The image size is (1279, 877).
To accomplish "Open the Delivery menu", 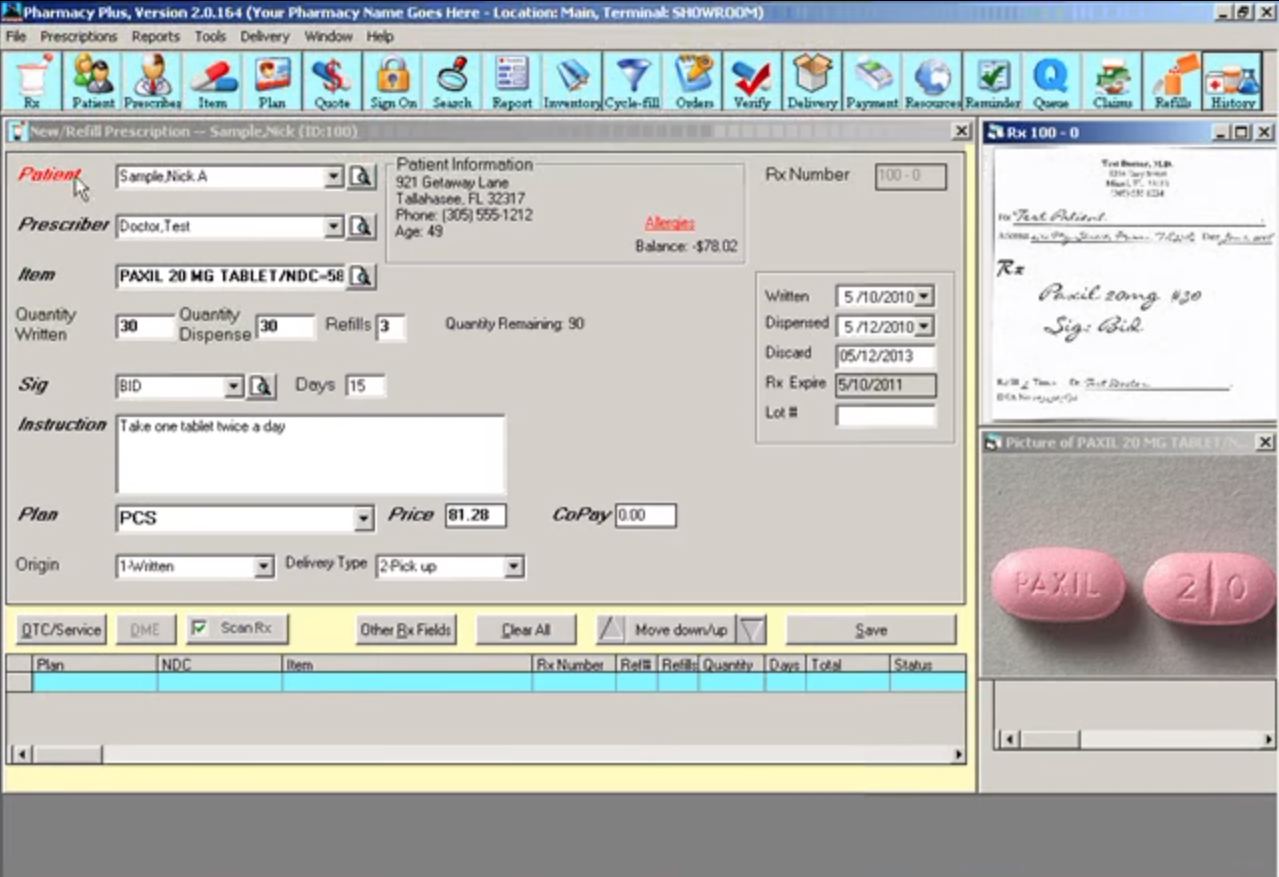I will tap(265, 36).
